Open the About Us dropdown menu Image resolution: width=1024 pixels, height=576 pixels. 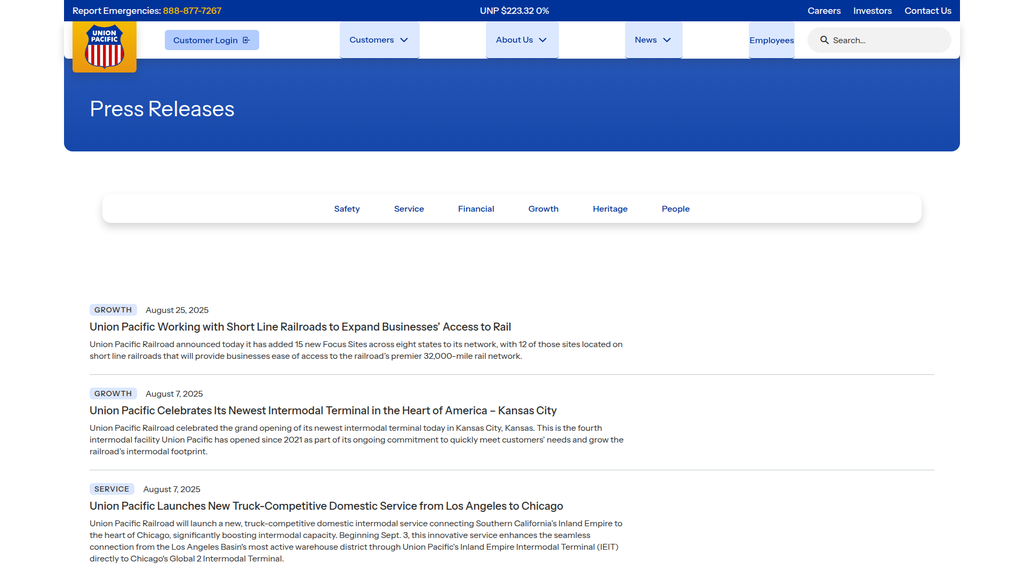click(x=522, y=40)
